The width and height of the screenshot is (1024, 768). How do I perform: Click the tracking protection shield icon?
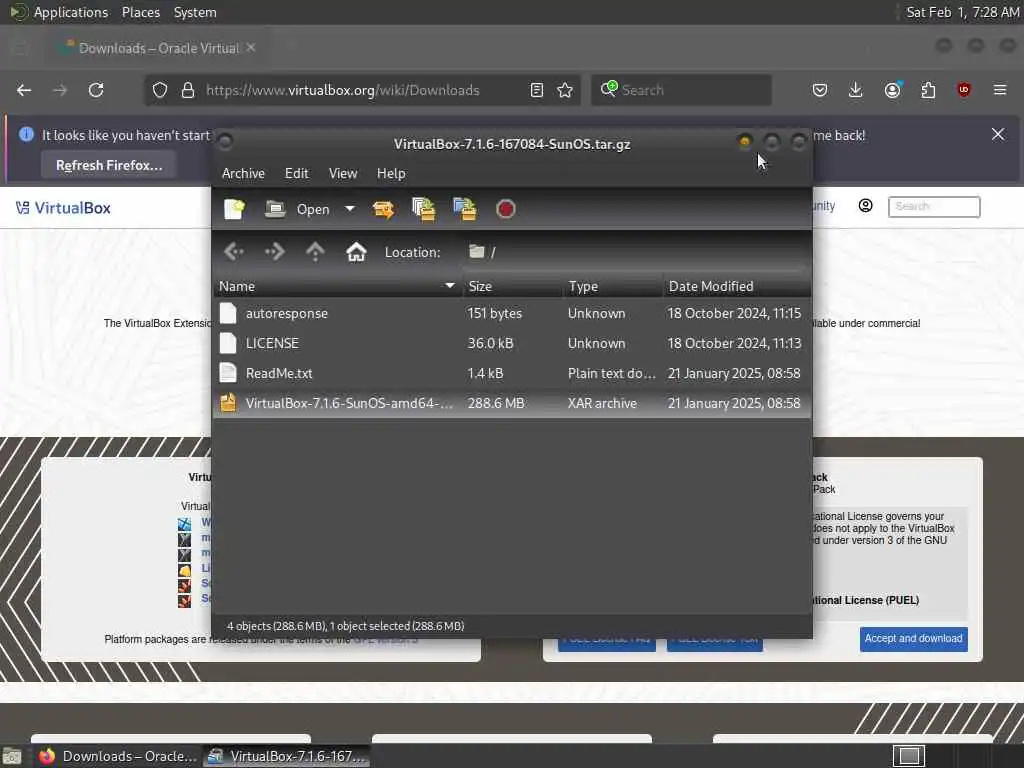coord(160,90)
